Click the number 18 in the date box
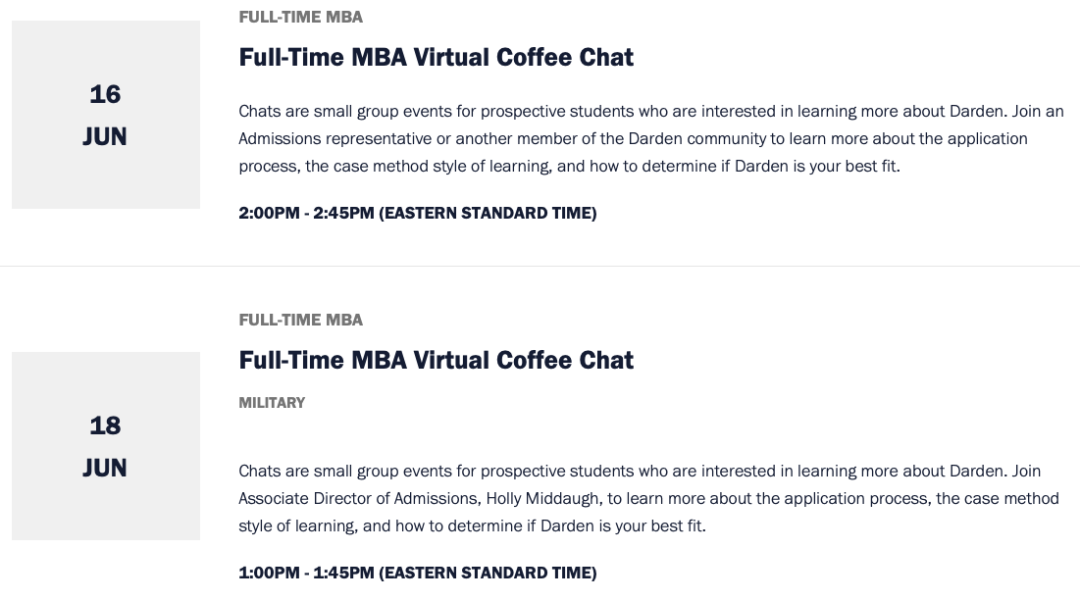 coord(105,426)
